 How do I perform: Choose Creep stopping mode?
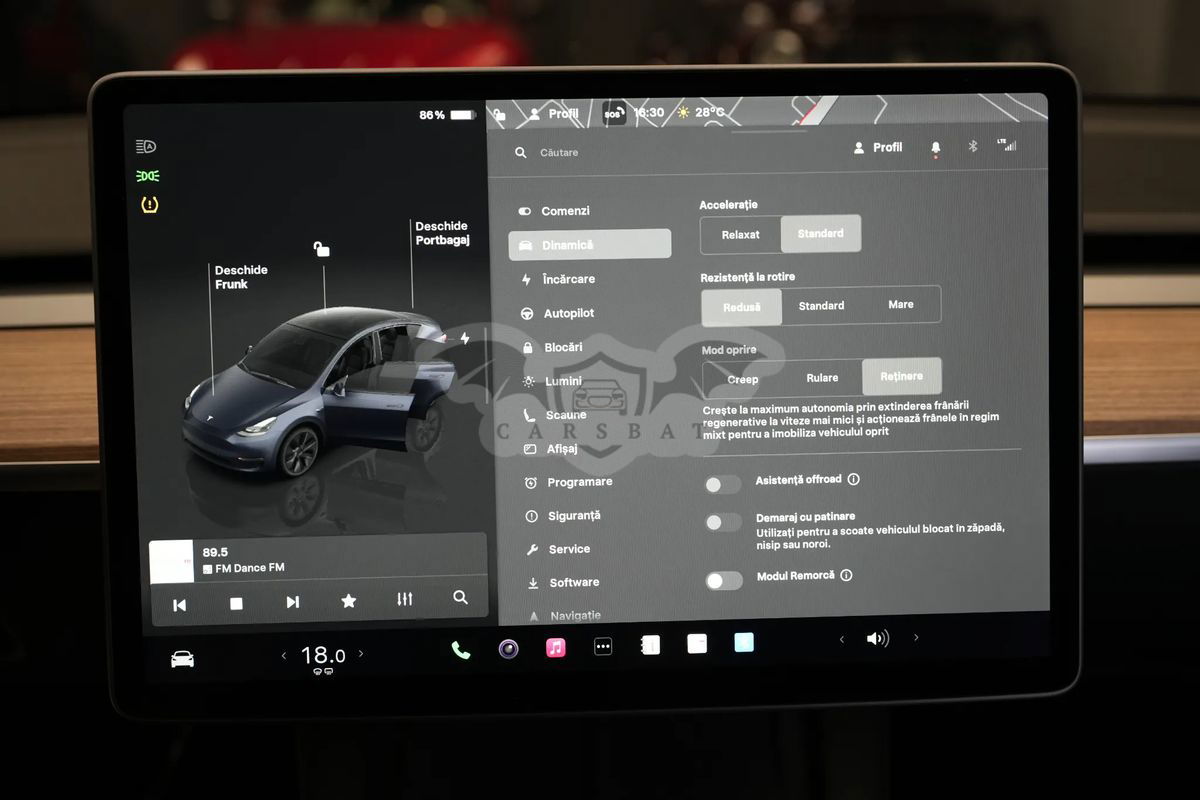tap(743, 380)
